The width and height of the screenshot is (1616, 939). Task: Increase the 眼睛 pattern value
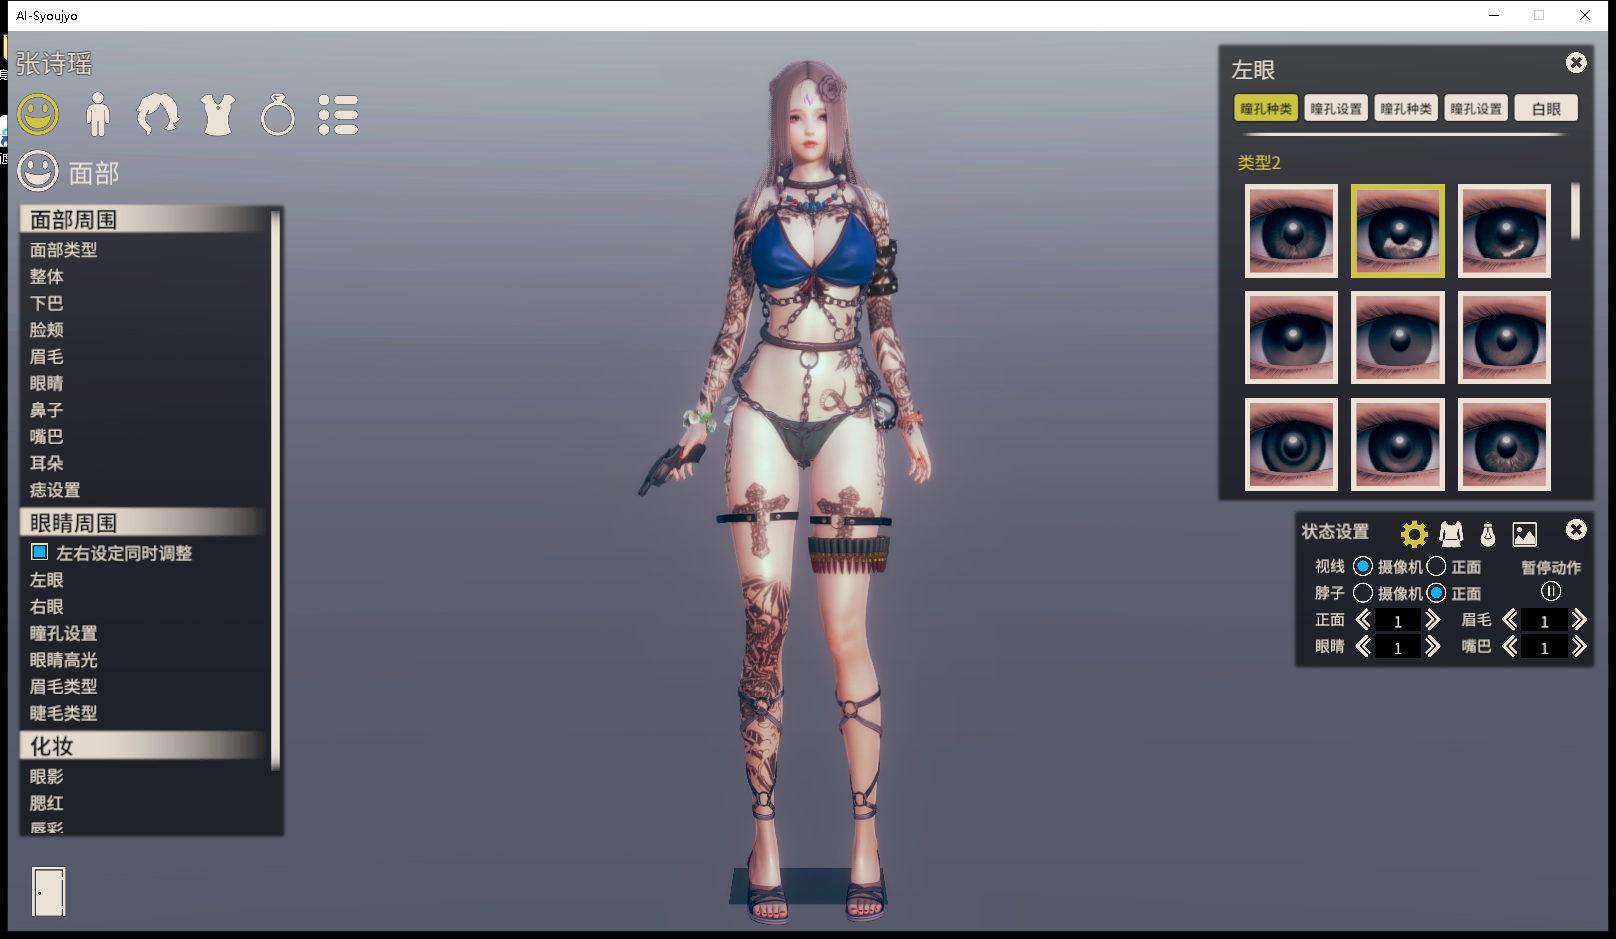pos(1433,647)
